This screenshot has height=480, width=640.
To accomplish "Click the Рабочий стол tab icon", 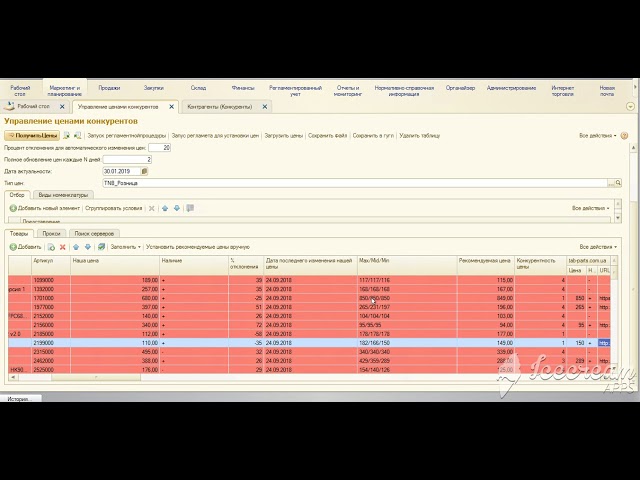I will point(9,106).
